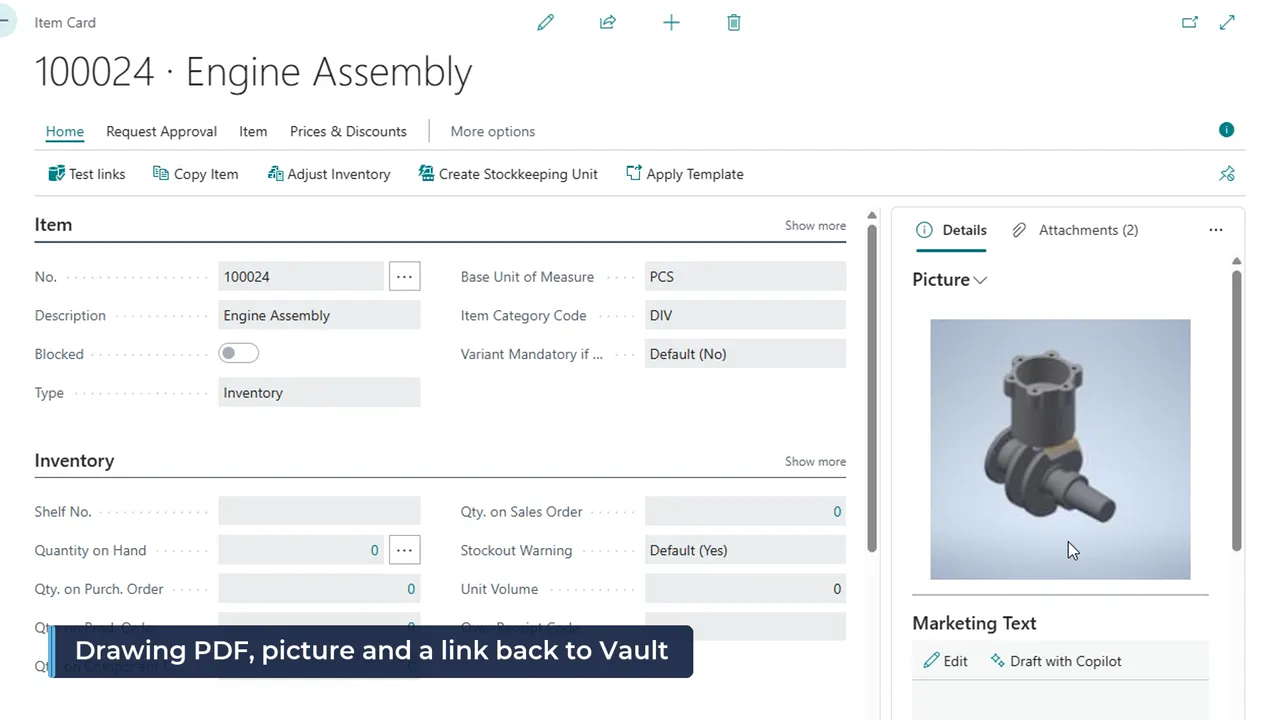
Task: Click More options
Action: coord(493,131)
